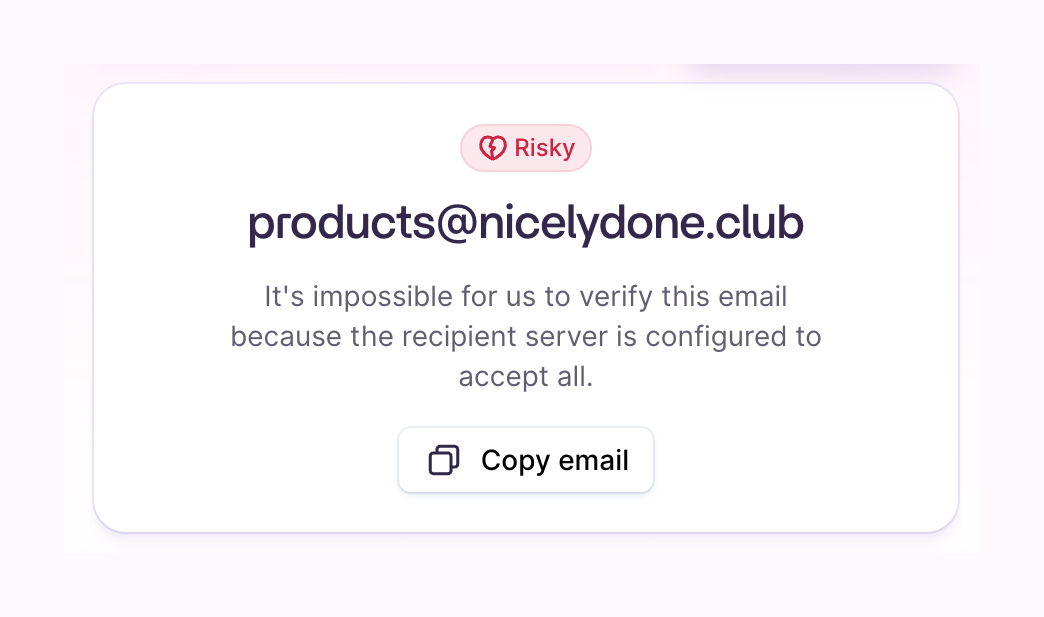Click the broken heart icon in the Risky badge
The height and width of the screenshot is (617, 1044).
[493, 149]
